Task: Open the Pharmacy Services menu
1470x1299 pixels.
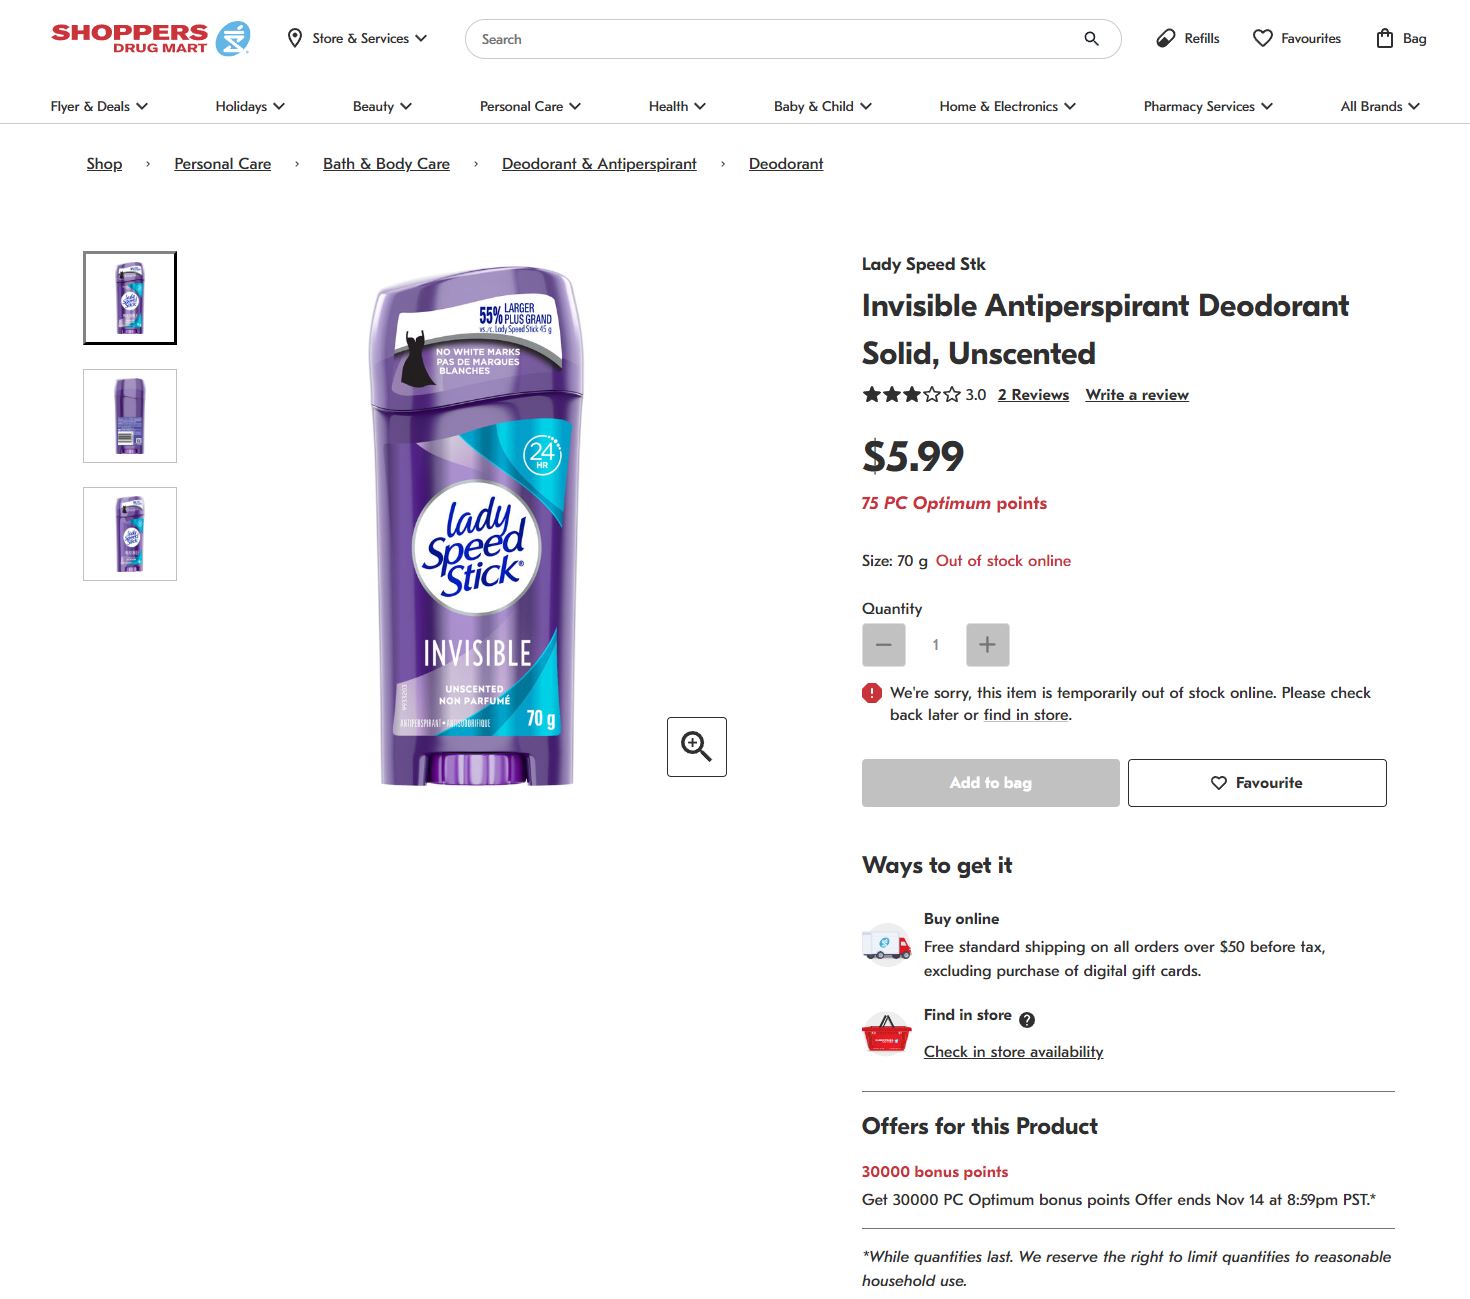Action: point(1208,106)
